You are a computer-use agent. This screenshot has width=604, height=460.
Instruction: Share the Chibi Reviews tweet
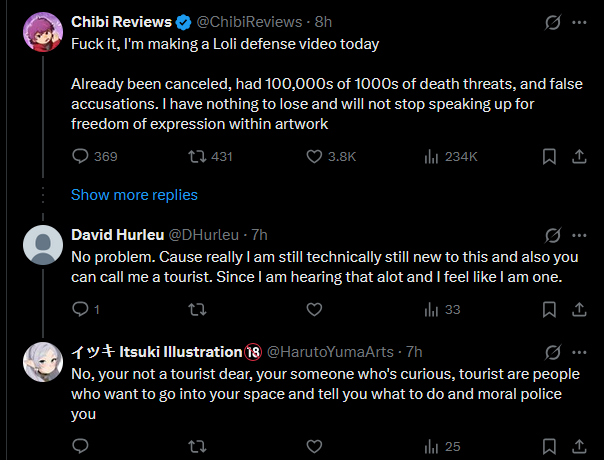pyautogui.click(x=579, y=156)
